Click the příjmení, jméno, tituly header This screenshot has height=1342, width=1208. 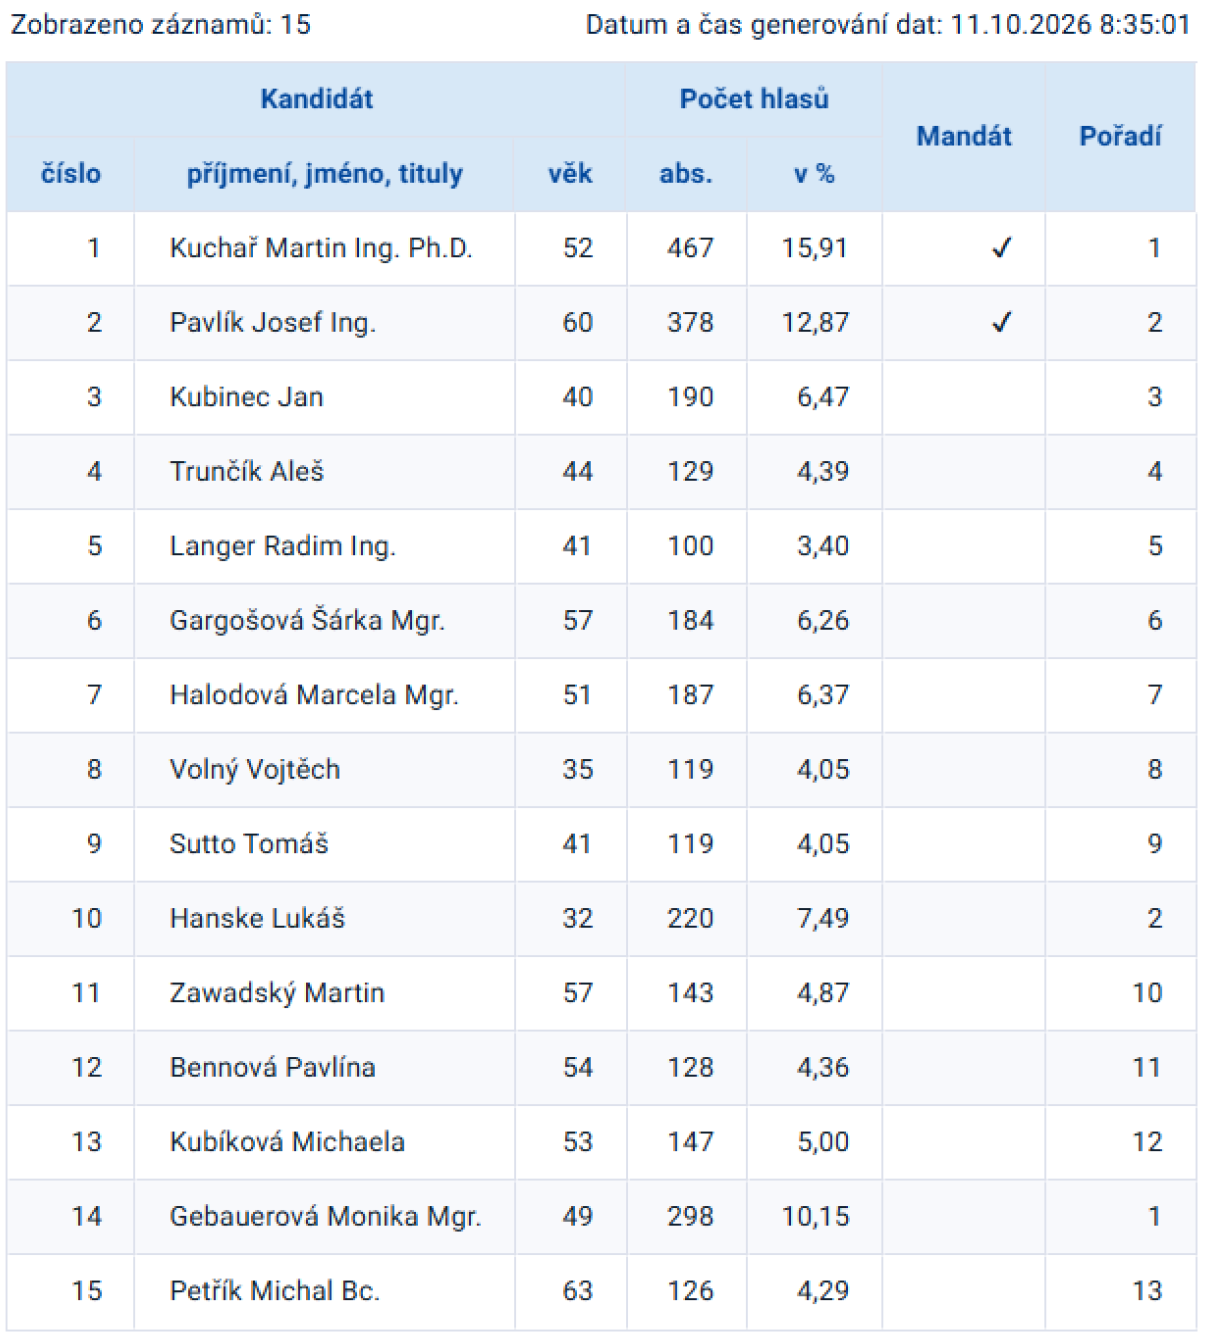tap(324, 174)
